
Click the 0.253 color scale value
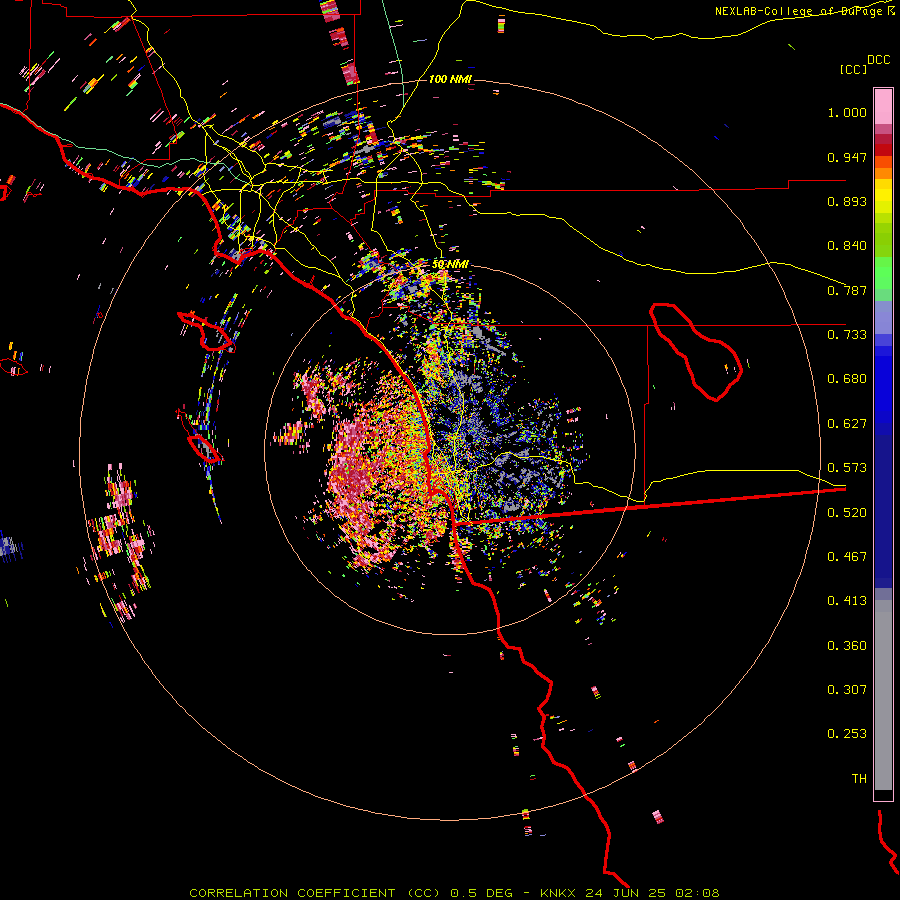pyautogui.click(x=847, y=734)
